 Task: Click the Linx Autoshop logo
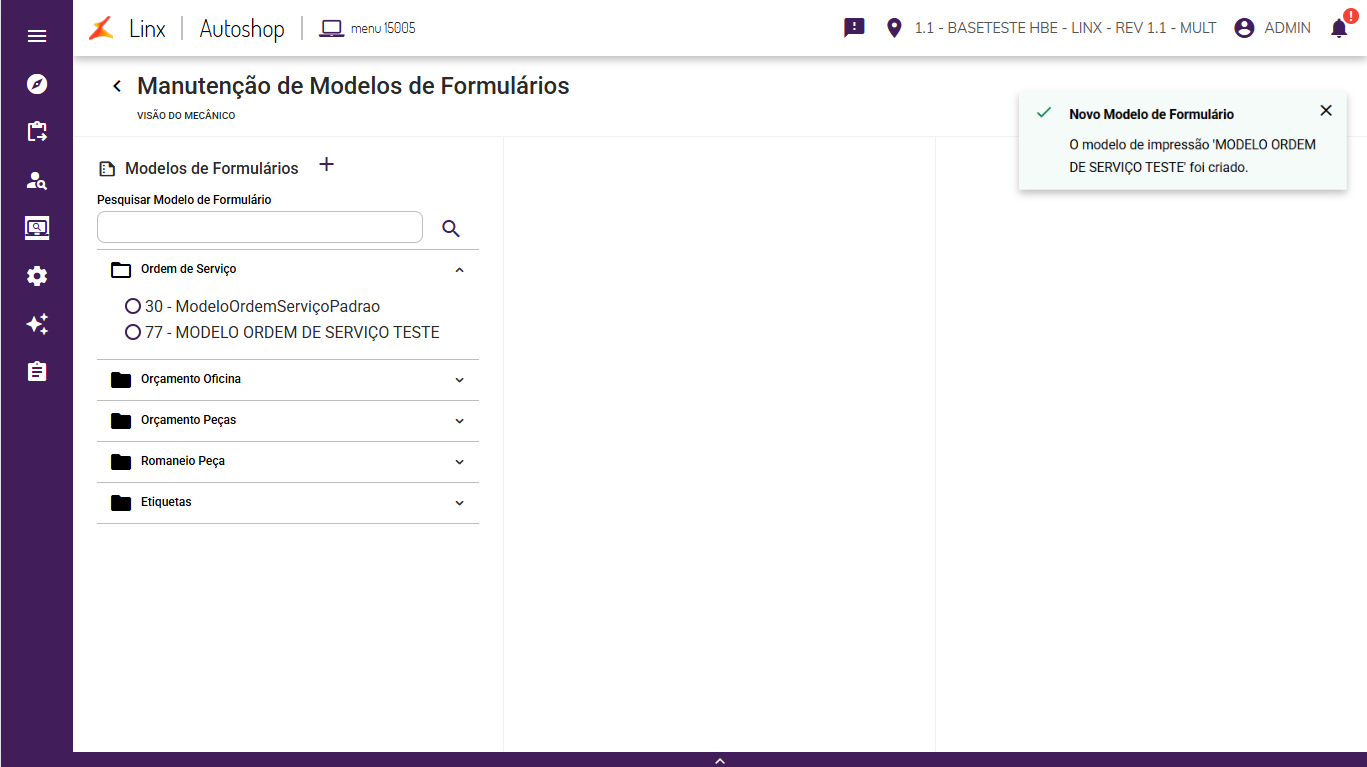187,28
